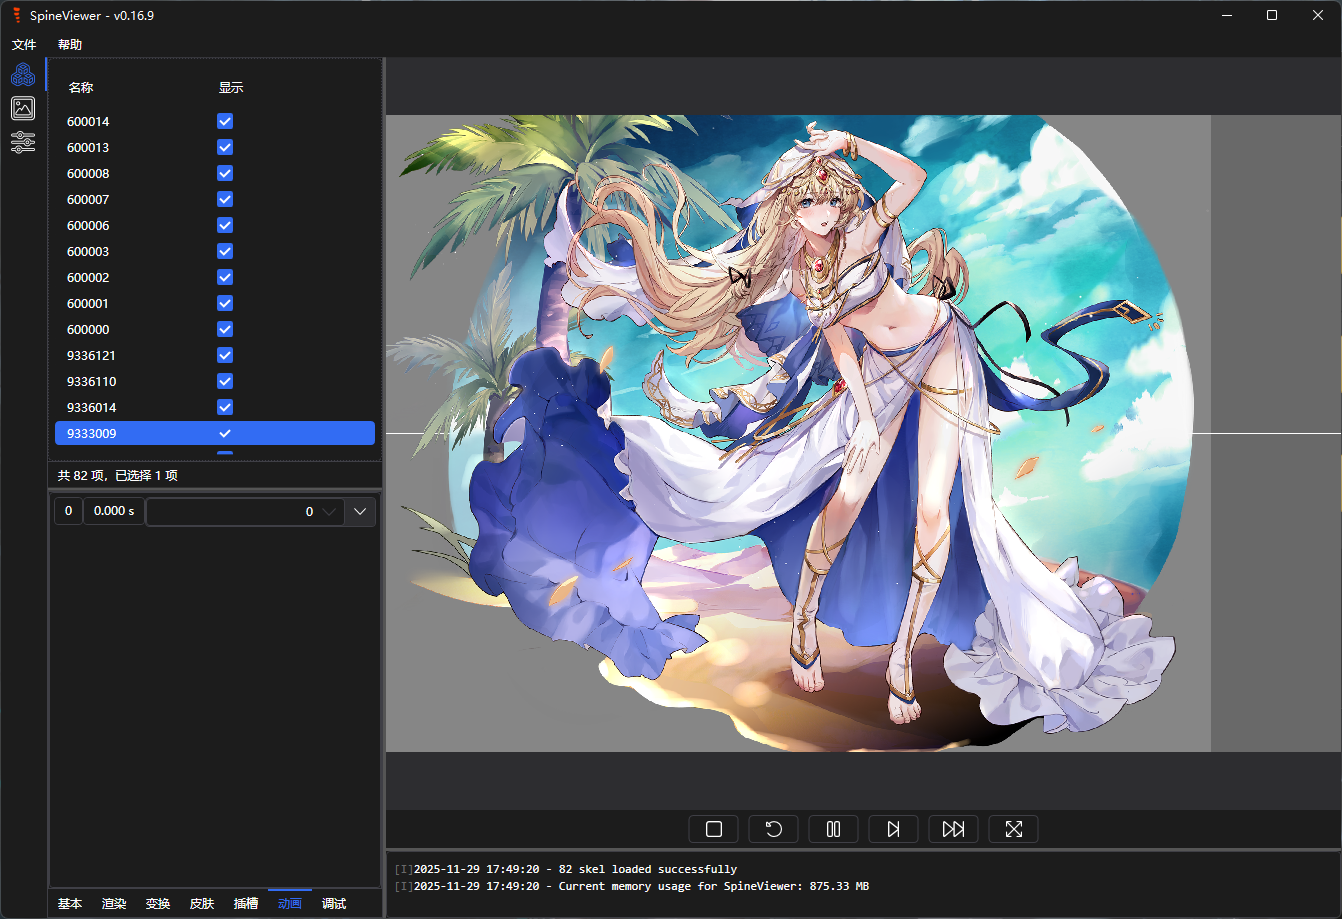Hide the 9336121 model via its checkbox
This screenshot has height=919, width=1342.
tap(225, 355)
